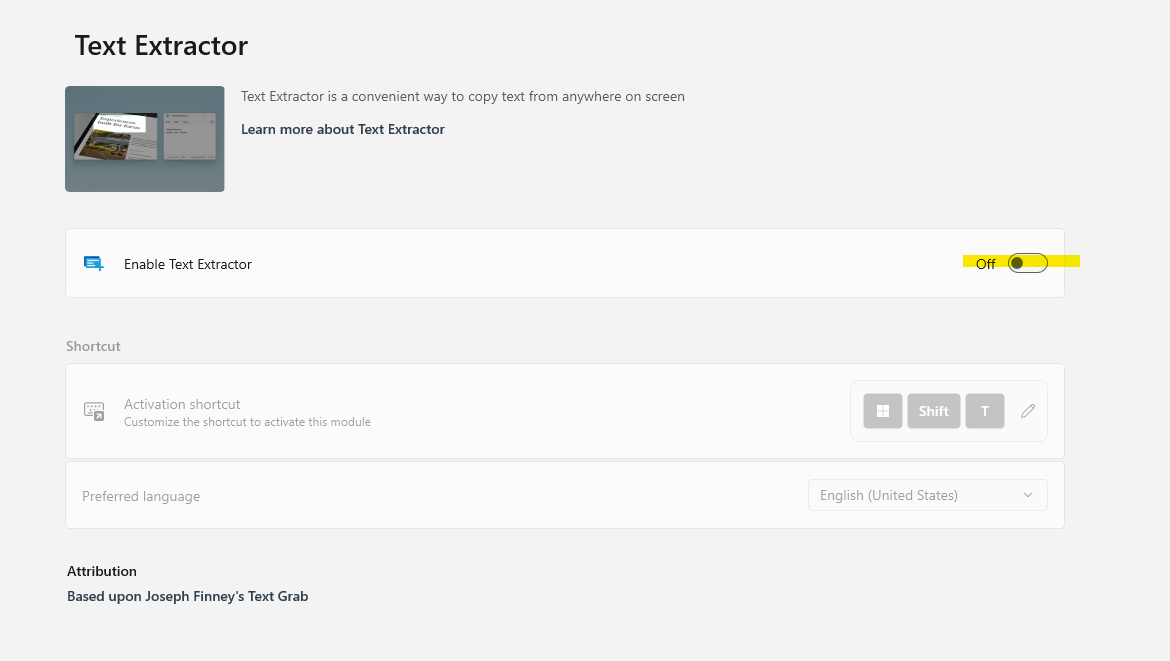The height and width of the screenshot is (661, 1170).
Task: Click the blue copy-text icon next to Enable Text Extractor
Action: pyautogui.click(x=93, y=262)
